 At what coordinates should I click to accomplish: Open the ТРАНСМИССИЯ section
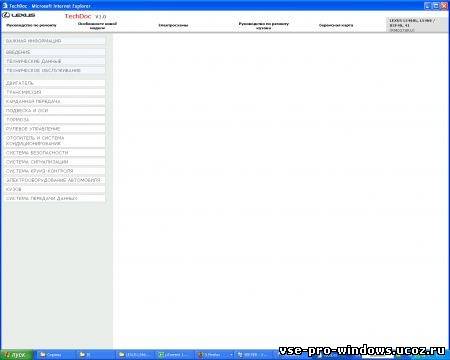(x=55, y=92)
